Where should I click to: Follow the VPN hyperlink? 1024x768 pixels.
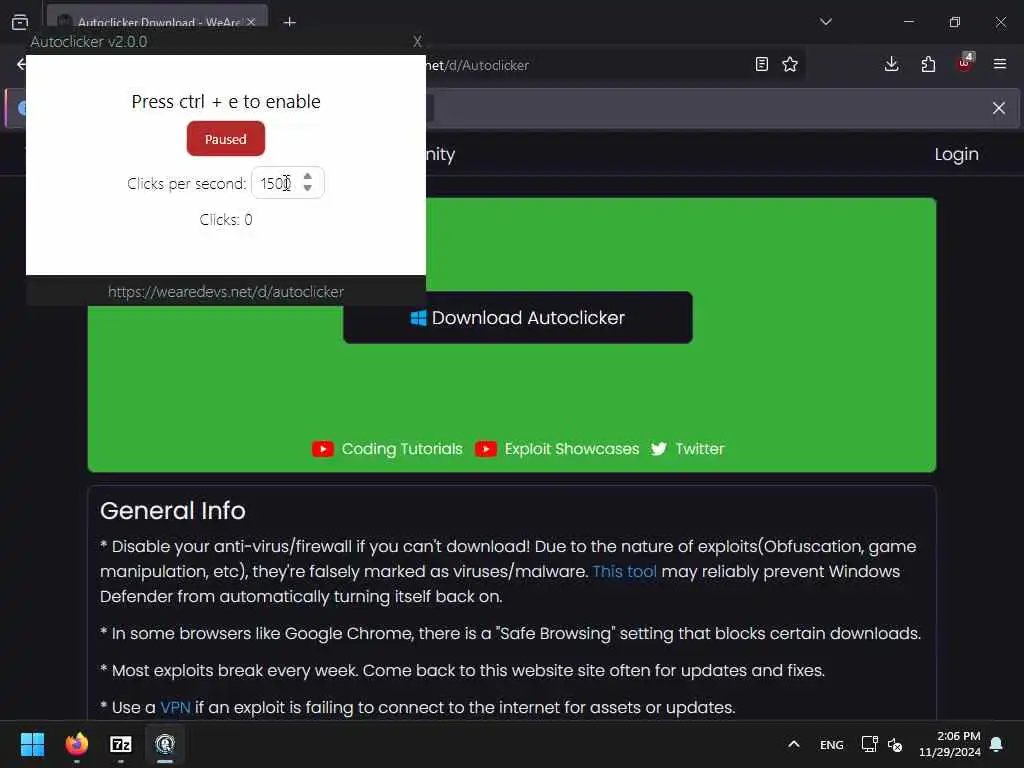click(175, 707)
